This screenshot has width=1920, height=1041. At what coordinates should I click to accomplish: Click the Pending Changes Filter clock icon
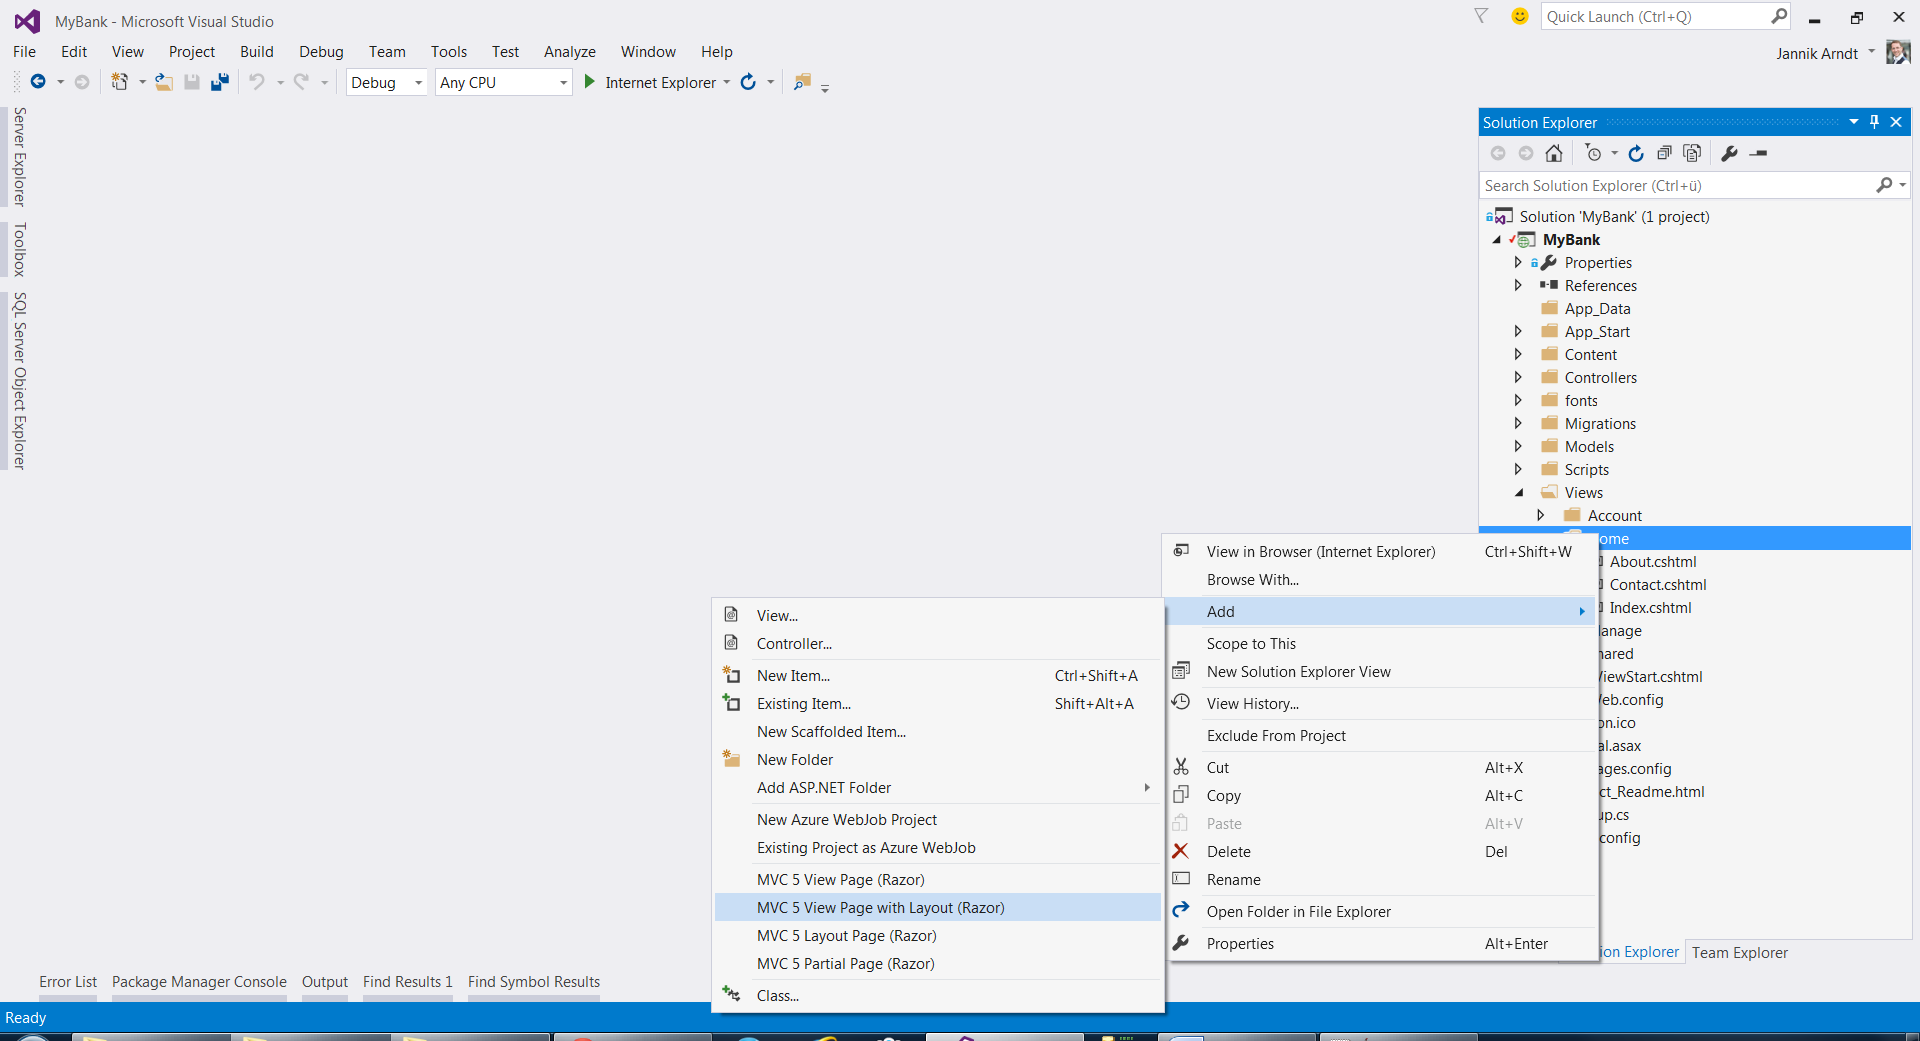[1593, 153]
